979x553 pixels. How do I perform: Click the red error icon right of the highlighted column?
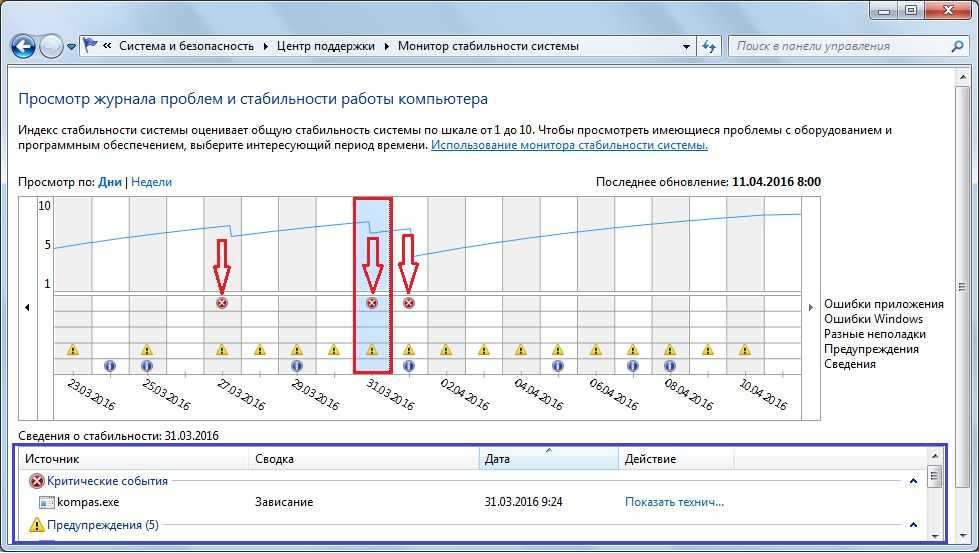click(x=408, y=303)
